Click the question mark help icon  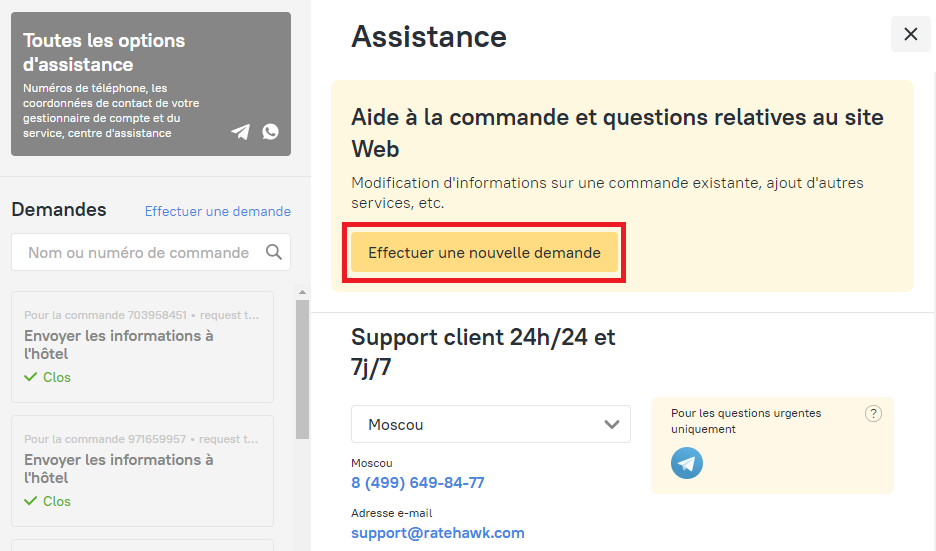[x=873, y=414]
